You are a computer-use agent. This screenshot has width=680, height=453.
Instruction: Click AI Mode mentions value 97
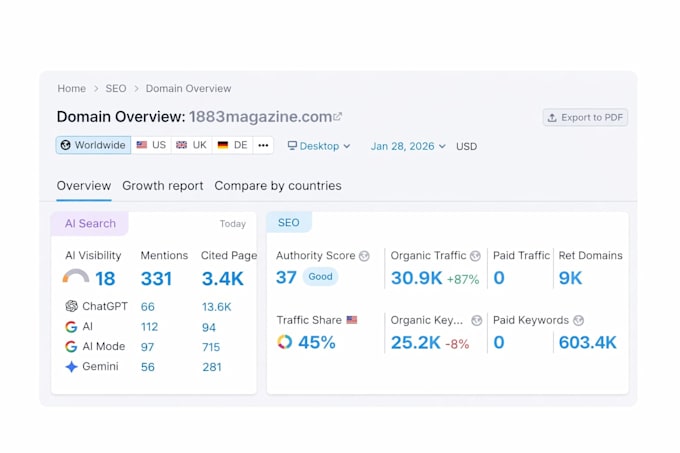tap(147, 347)
